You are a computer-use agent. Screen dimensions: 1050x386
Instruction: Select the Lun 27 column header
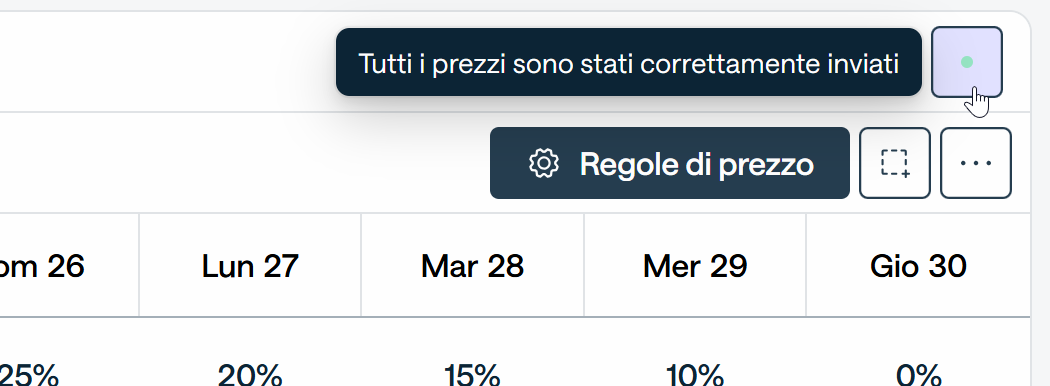tap(250, 266)
